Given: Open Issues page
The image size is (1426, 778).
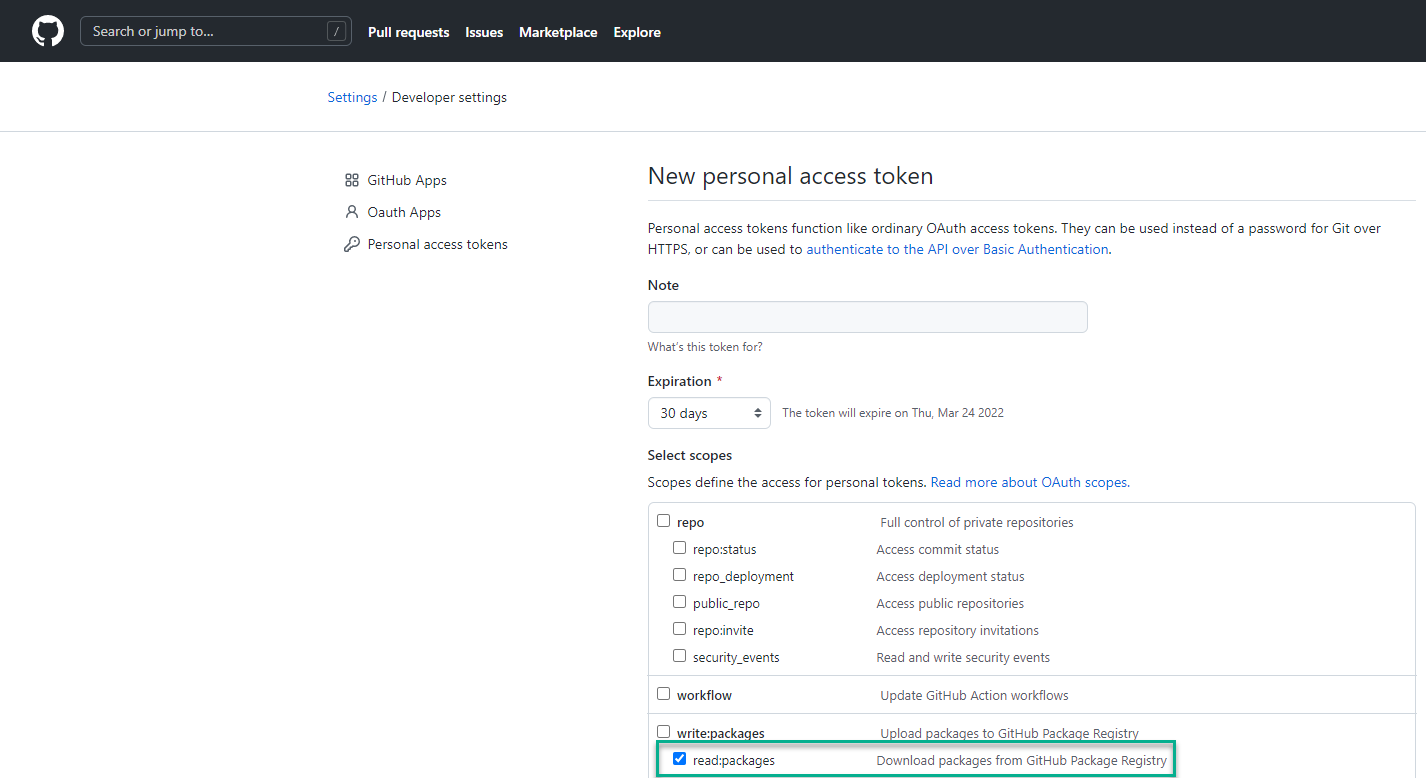Looking at the screenshot, I should (484, 32).
